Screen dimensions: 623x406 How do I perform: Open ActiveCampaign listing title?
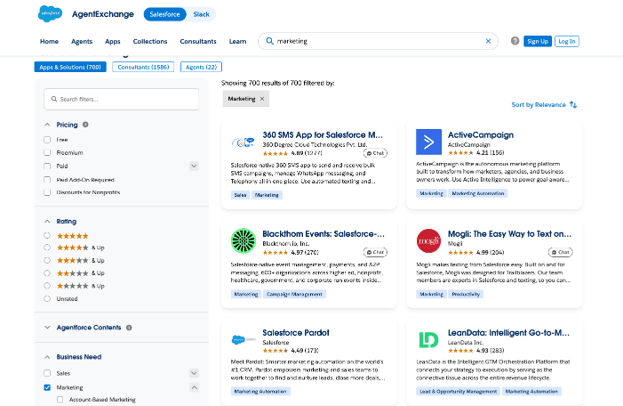(481, 135)
